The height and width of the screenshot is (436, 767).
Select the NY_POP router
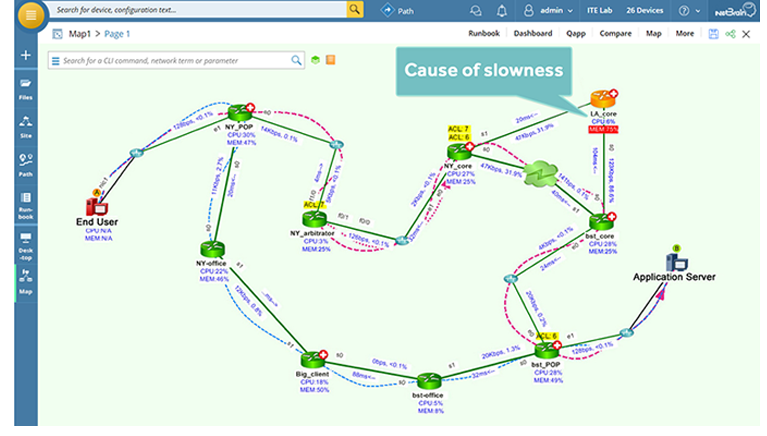pyautogui.click(x=240, y=113)
